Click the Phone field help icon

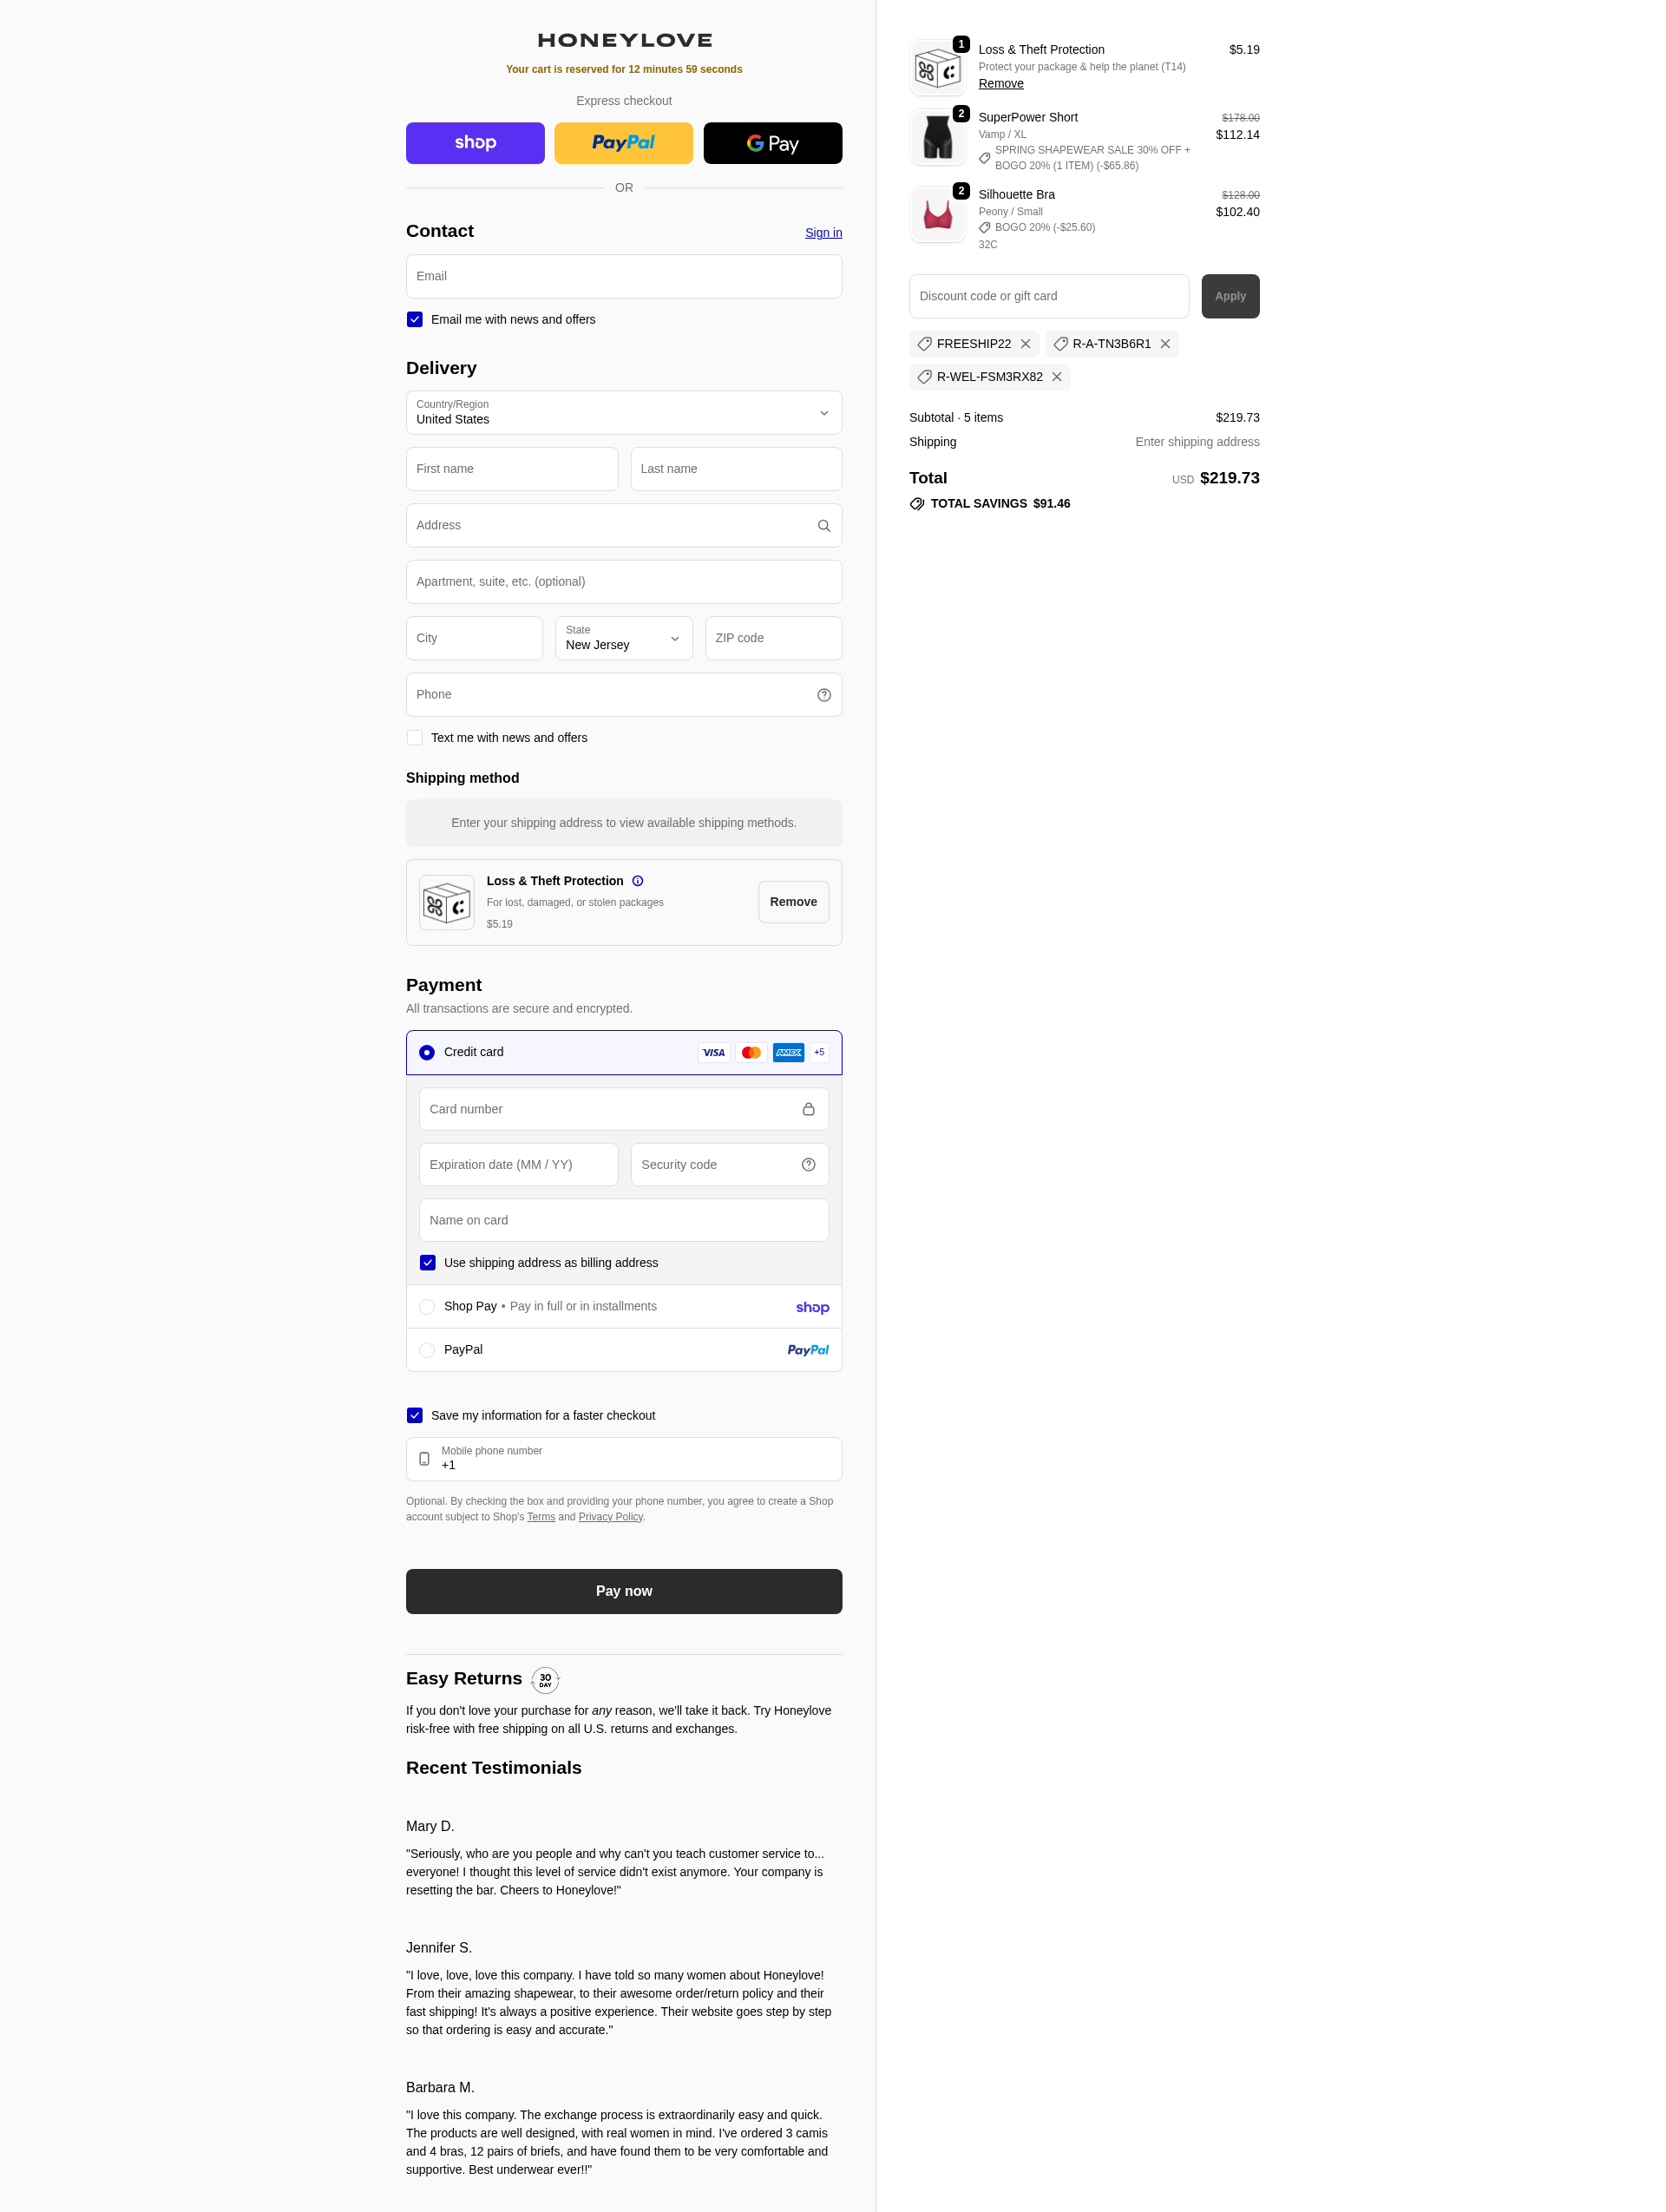point(823,695)
